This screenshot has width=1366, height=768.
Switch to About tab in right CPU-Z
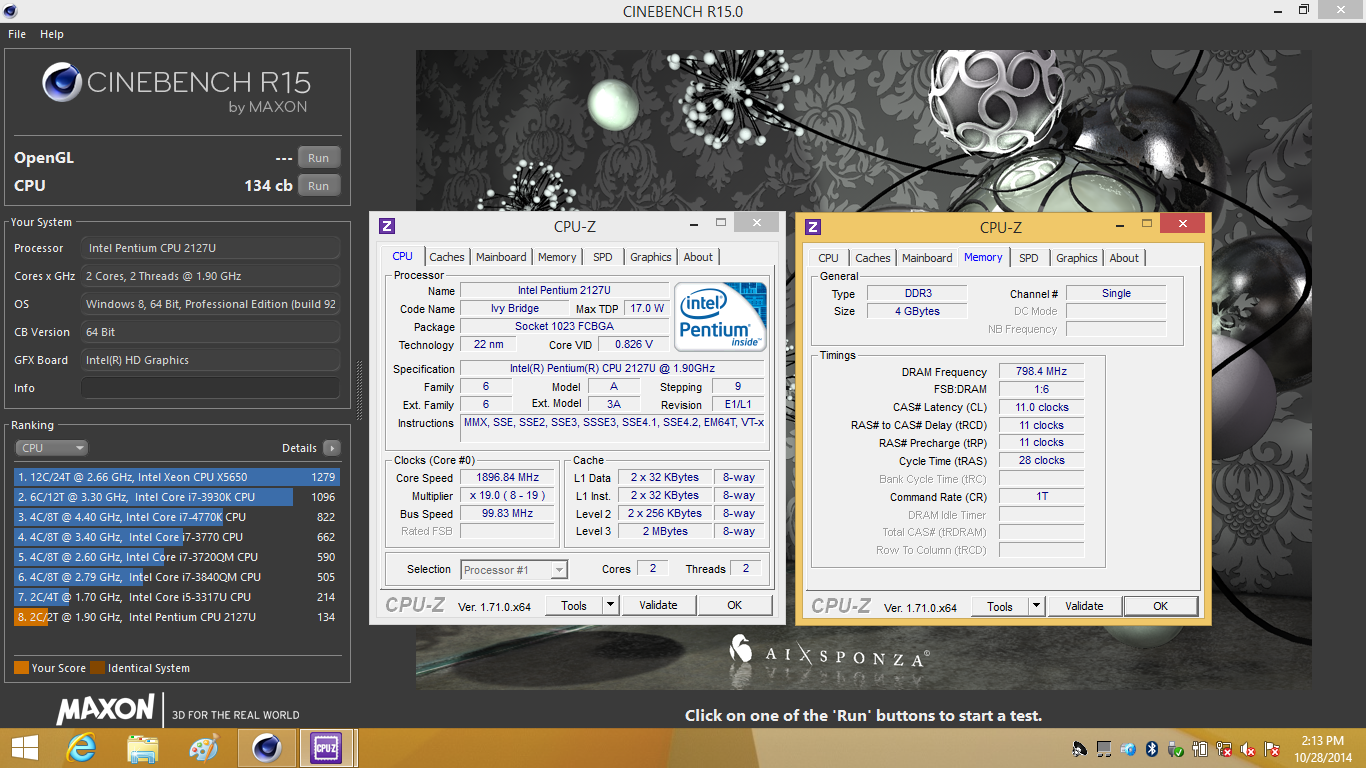point(1124,258)
